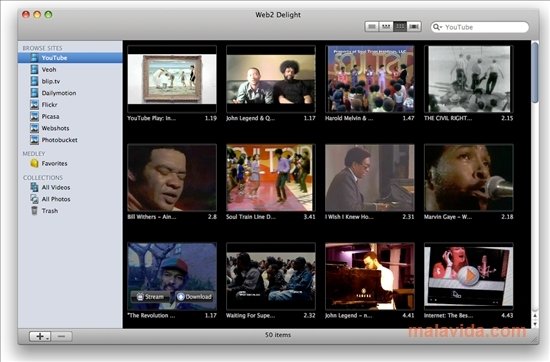Click the "Marvin Gaye - W..." title
The width and height of the screenshot is (550, 362).
(448, 217)
